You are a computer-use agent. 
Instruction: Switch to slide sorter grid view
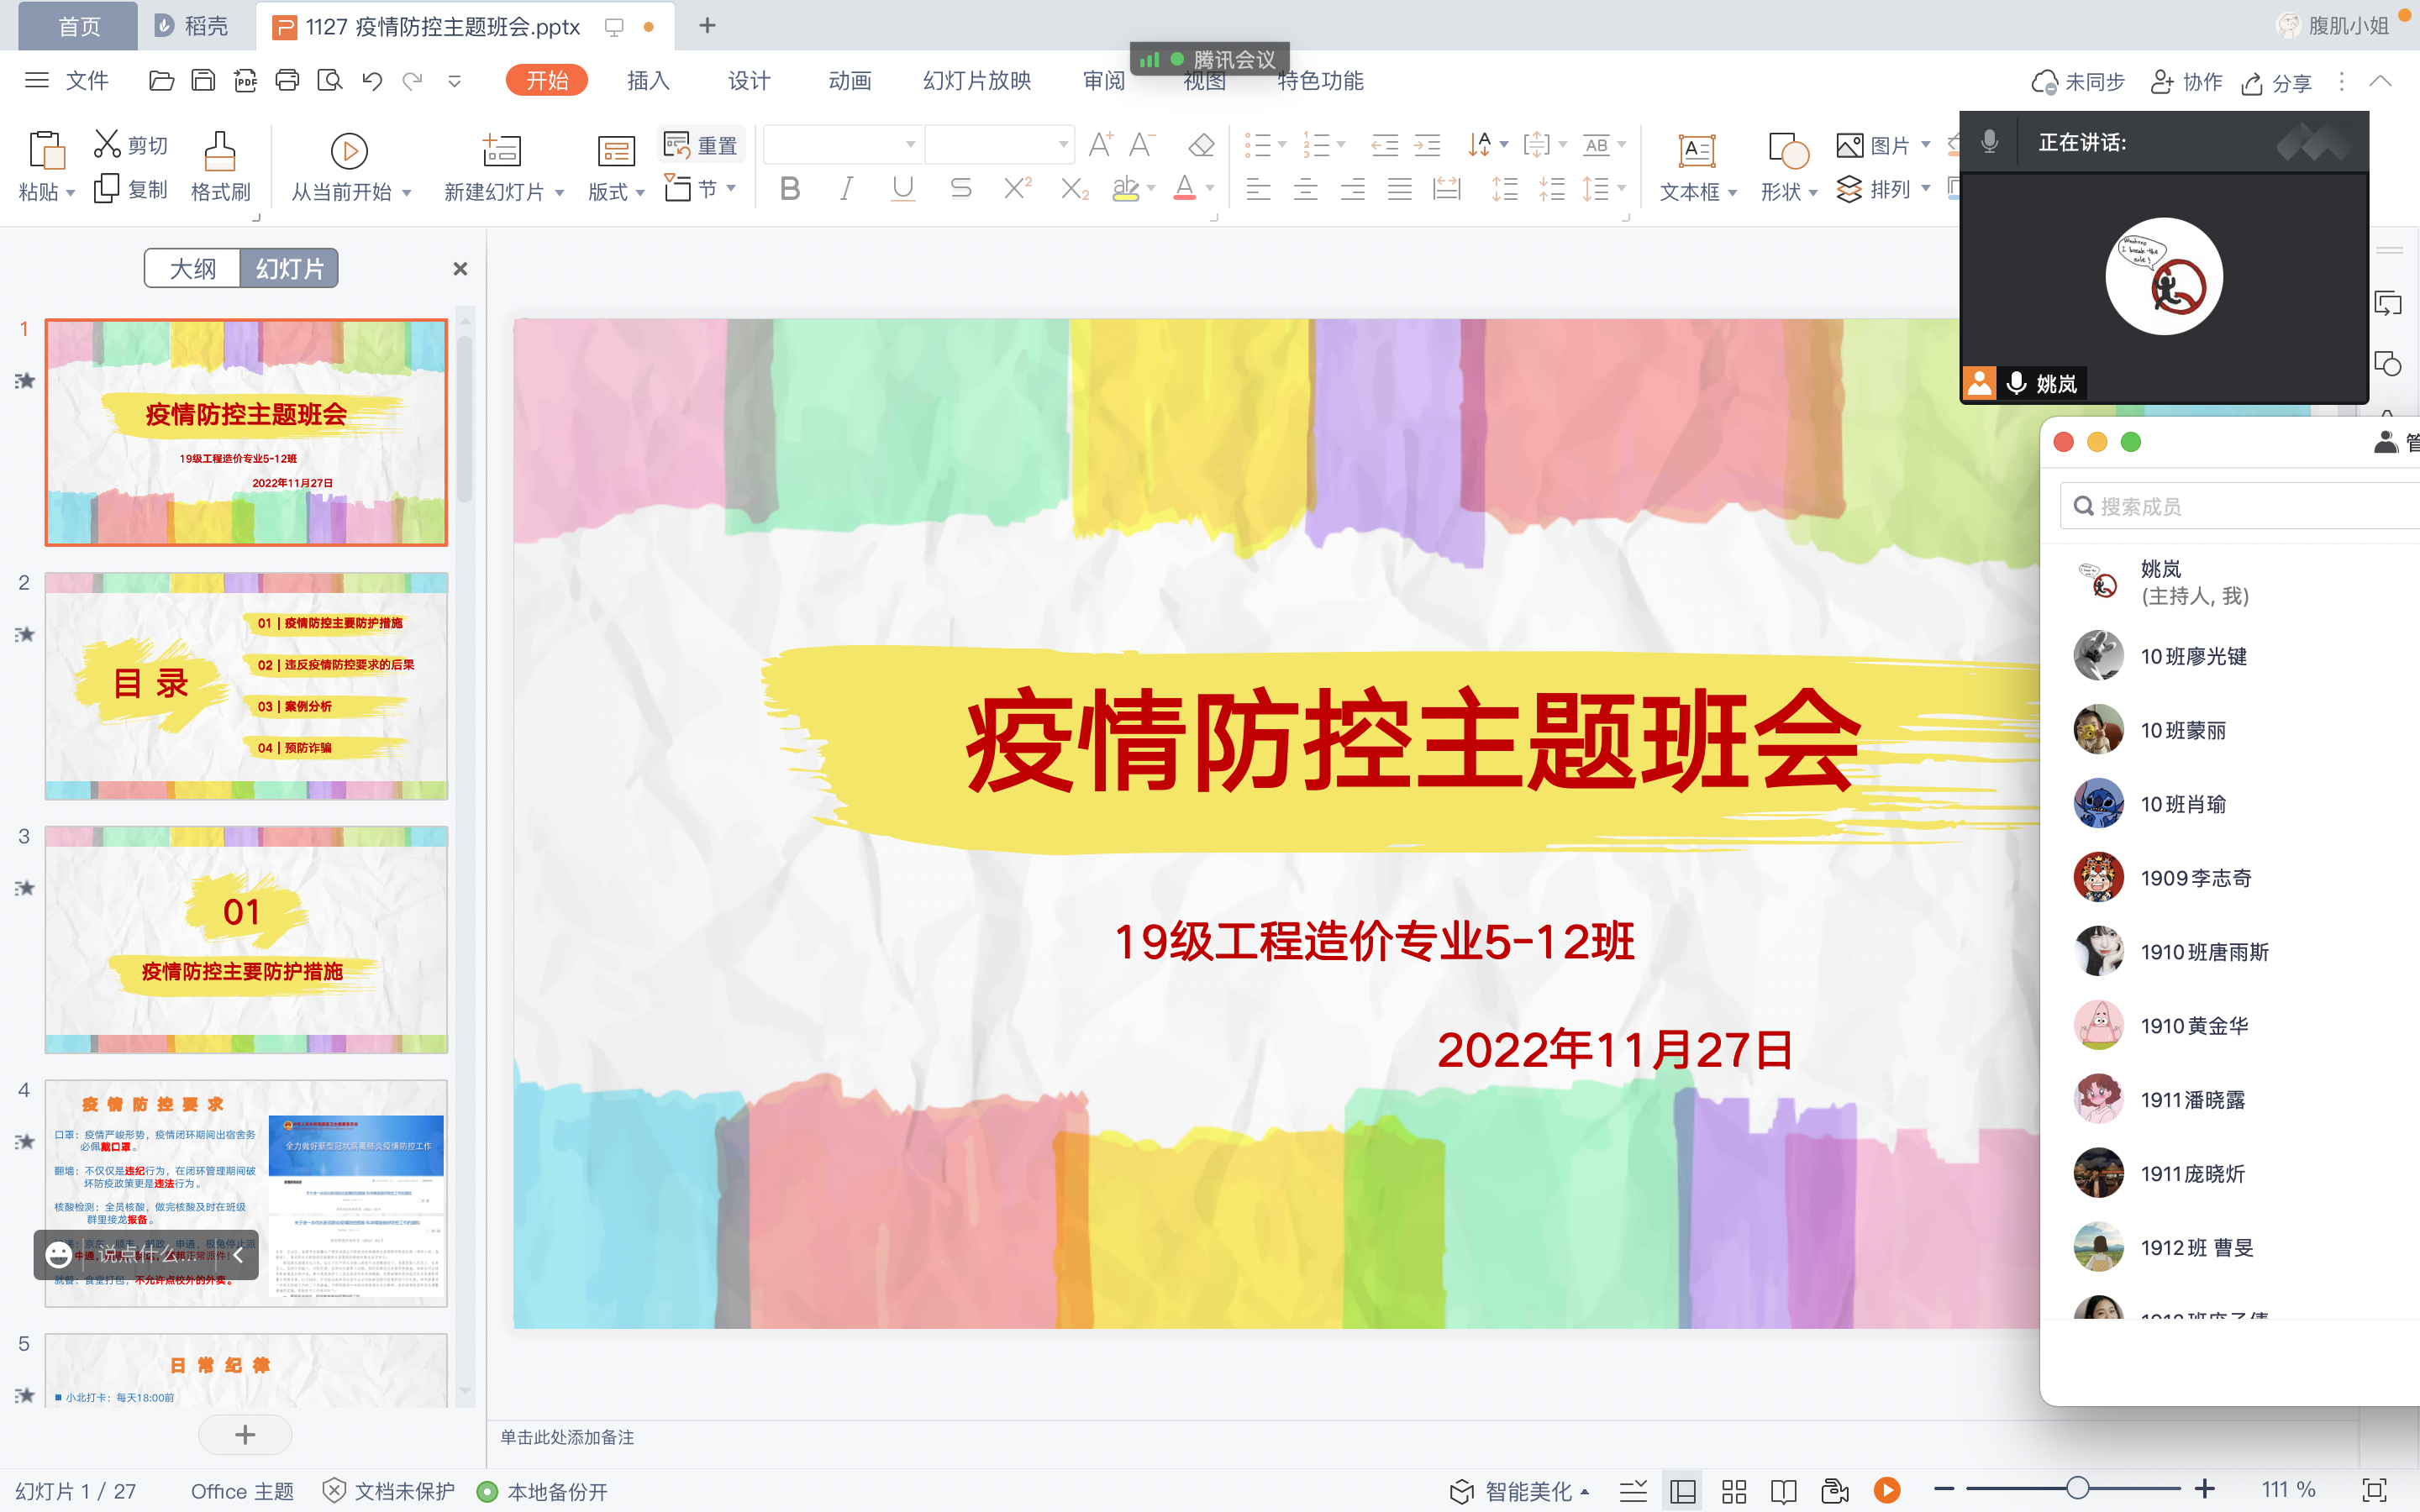click(1733, 1491)
